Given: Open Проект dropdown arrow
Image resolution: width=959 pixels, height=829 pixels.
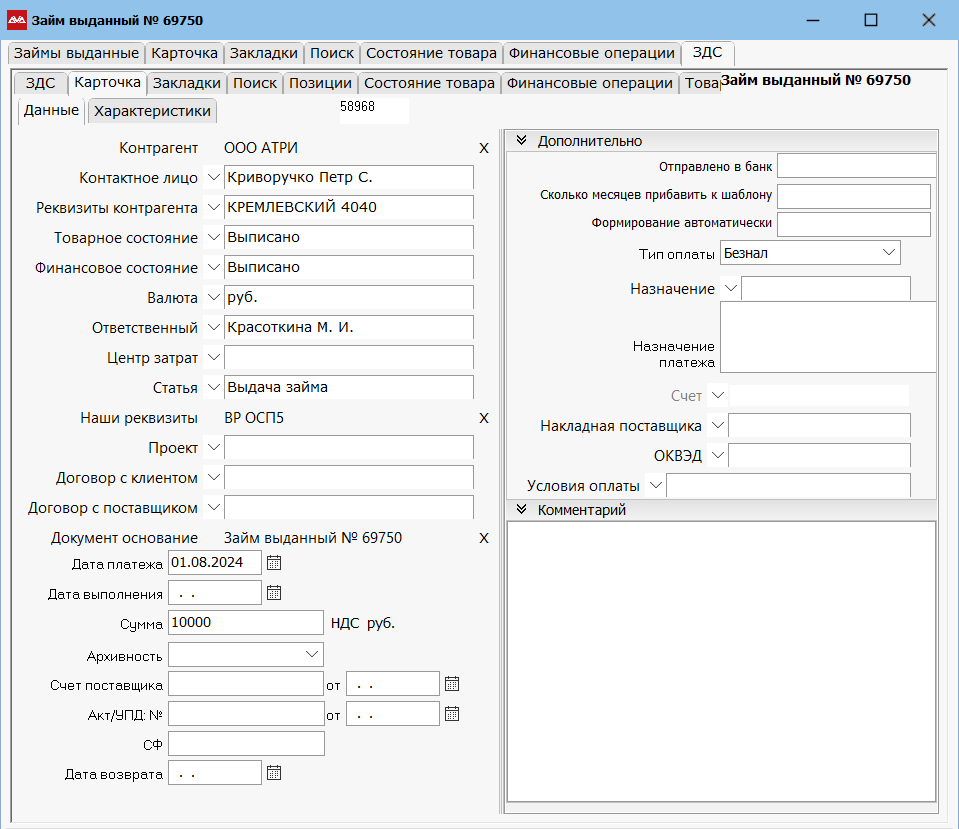Looking at the screenshot, I should 213,447.
